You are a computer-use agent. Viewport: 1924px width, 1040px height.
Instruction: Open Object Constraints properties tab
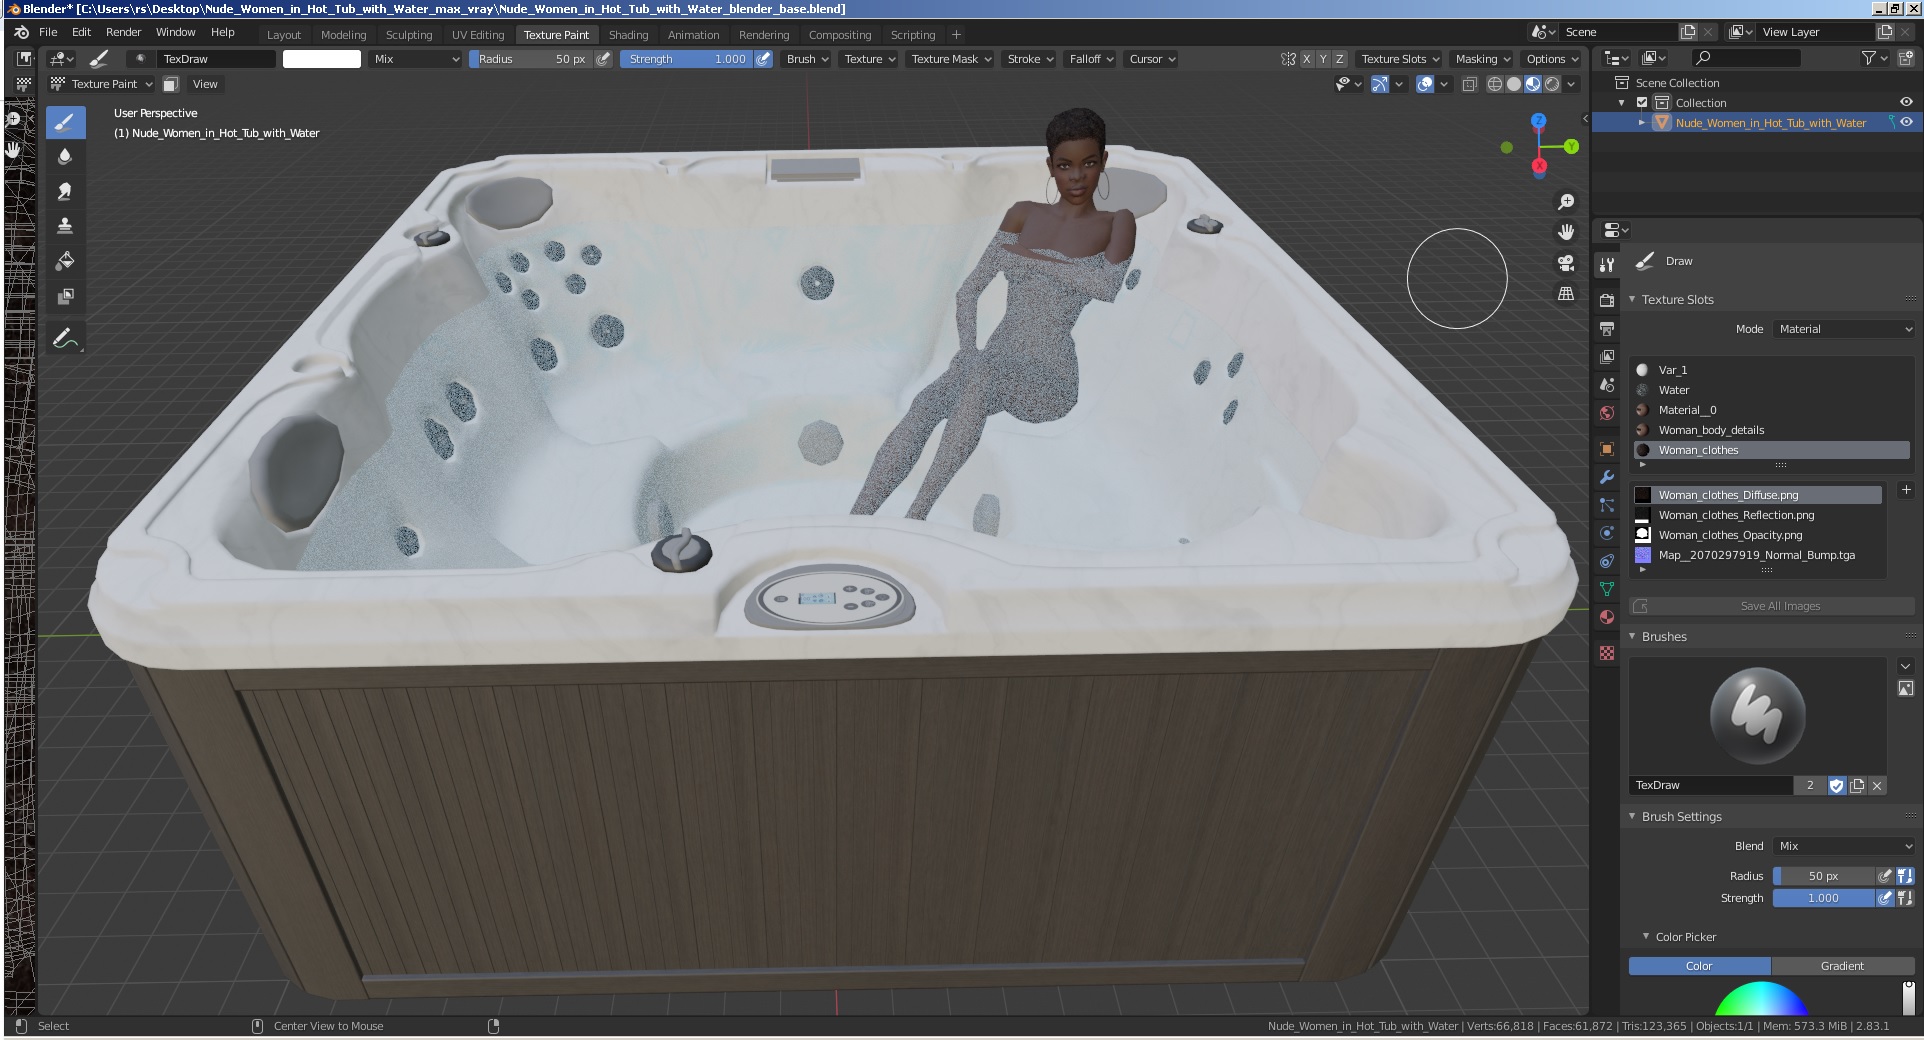[1607, 561]
